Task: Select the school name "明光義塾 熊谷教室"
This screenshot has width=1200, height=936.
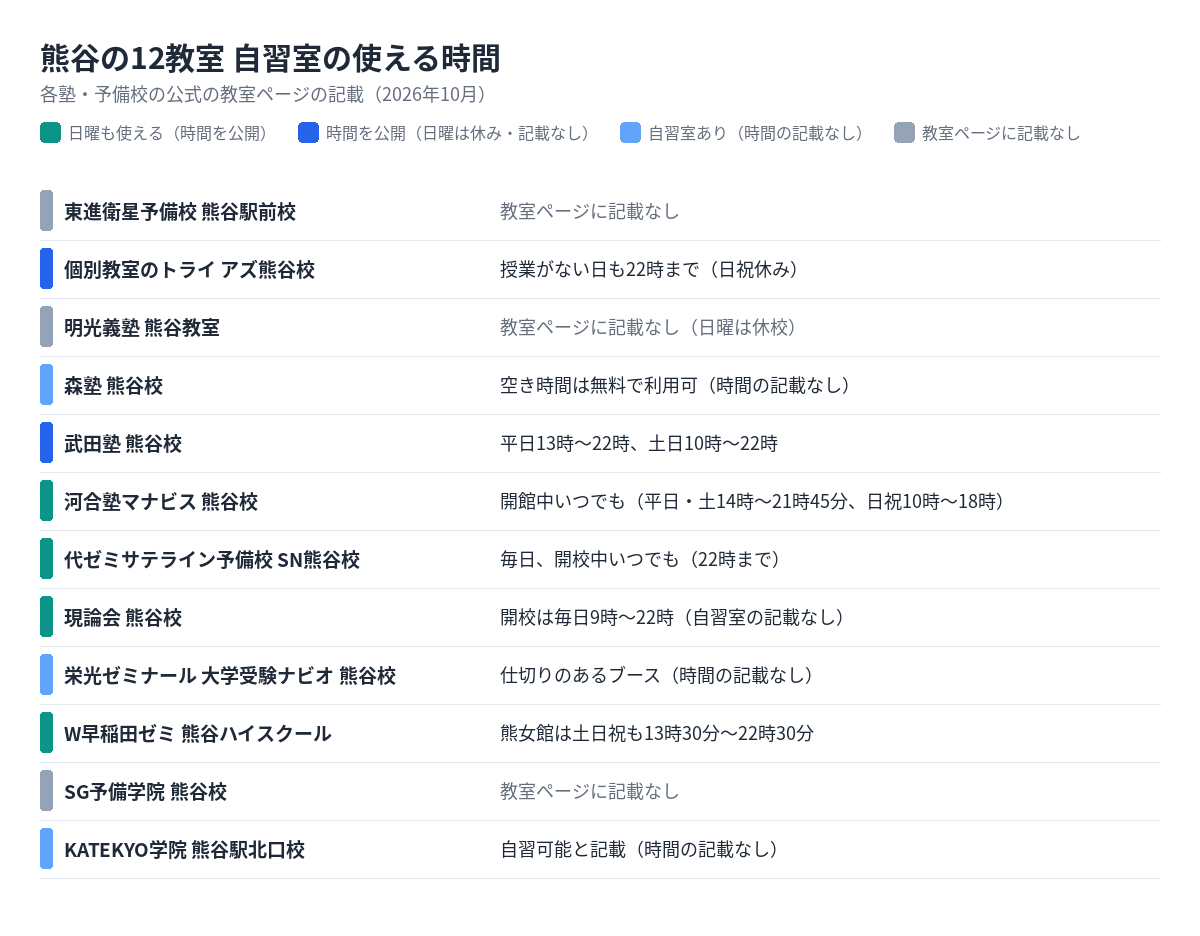Action: 142,327
